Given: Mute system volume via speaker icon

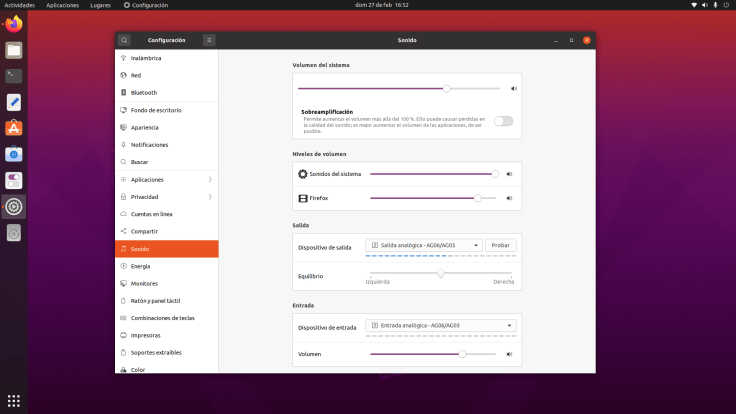Looking at the screenshot, I should click(514, 88).
